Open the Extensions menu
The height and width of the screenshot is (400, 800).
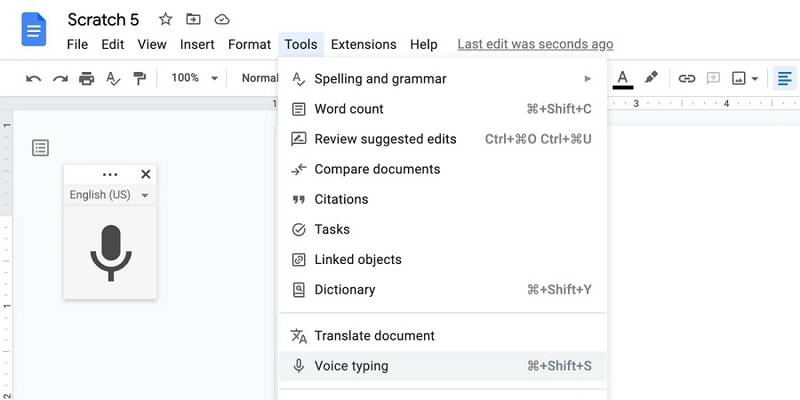pyautogui.click(x=363, y=44)
